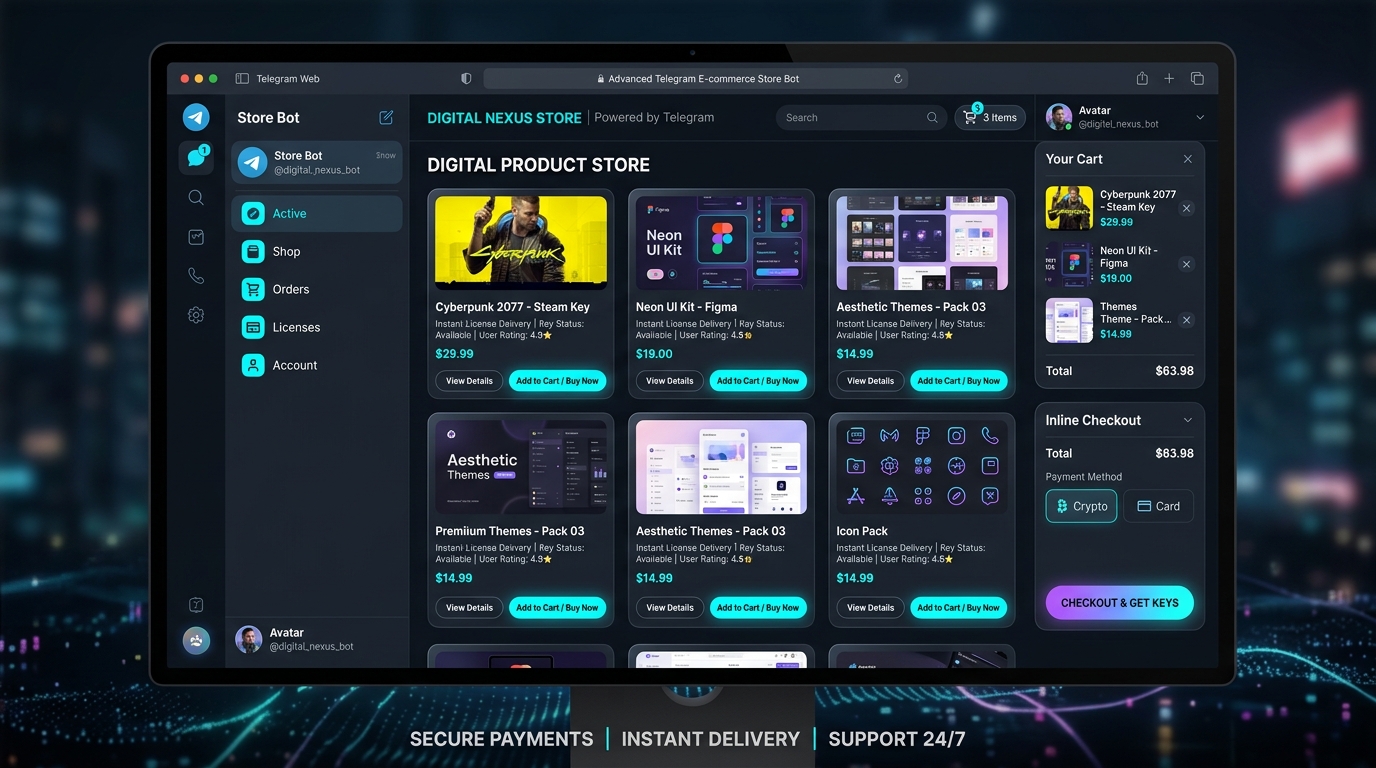
Task: Click the browser address bar
Action: click(697, 78)
